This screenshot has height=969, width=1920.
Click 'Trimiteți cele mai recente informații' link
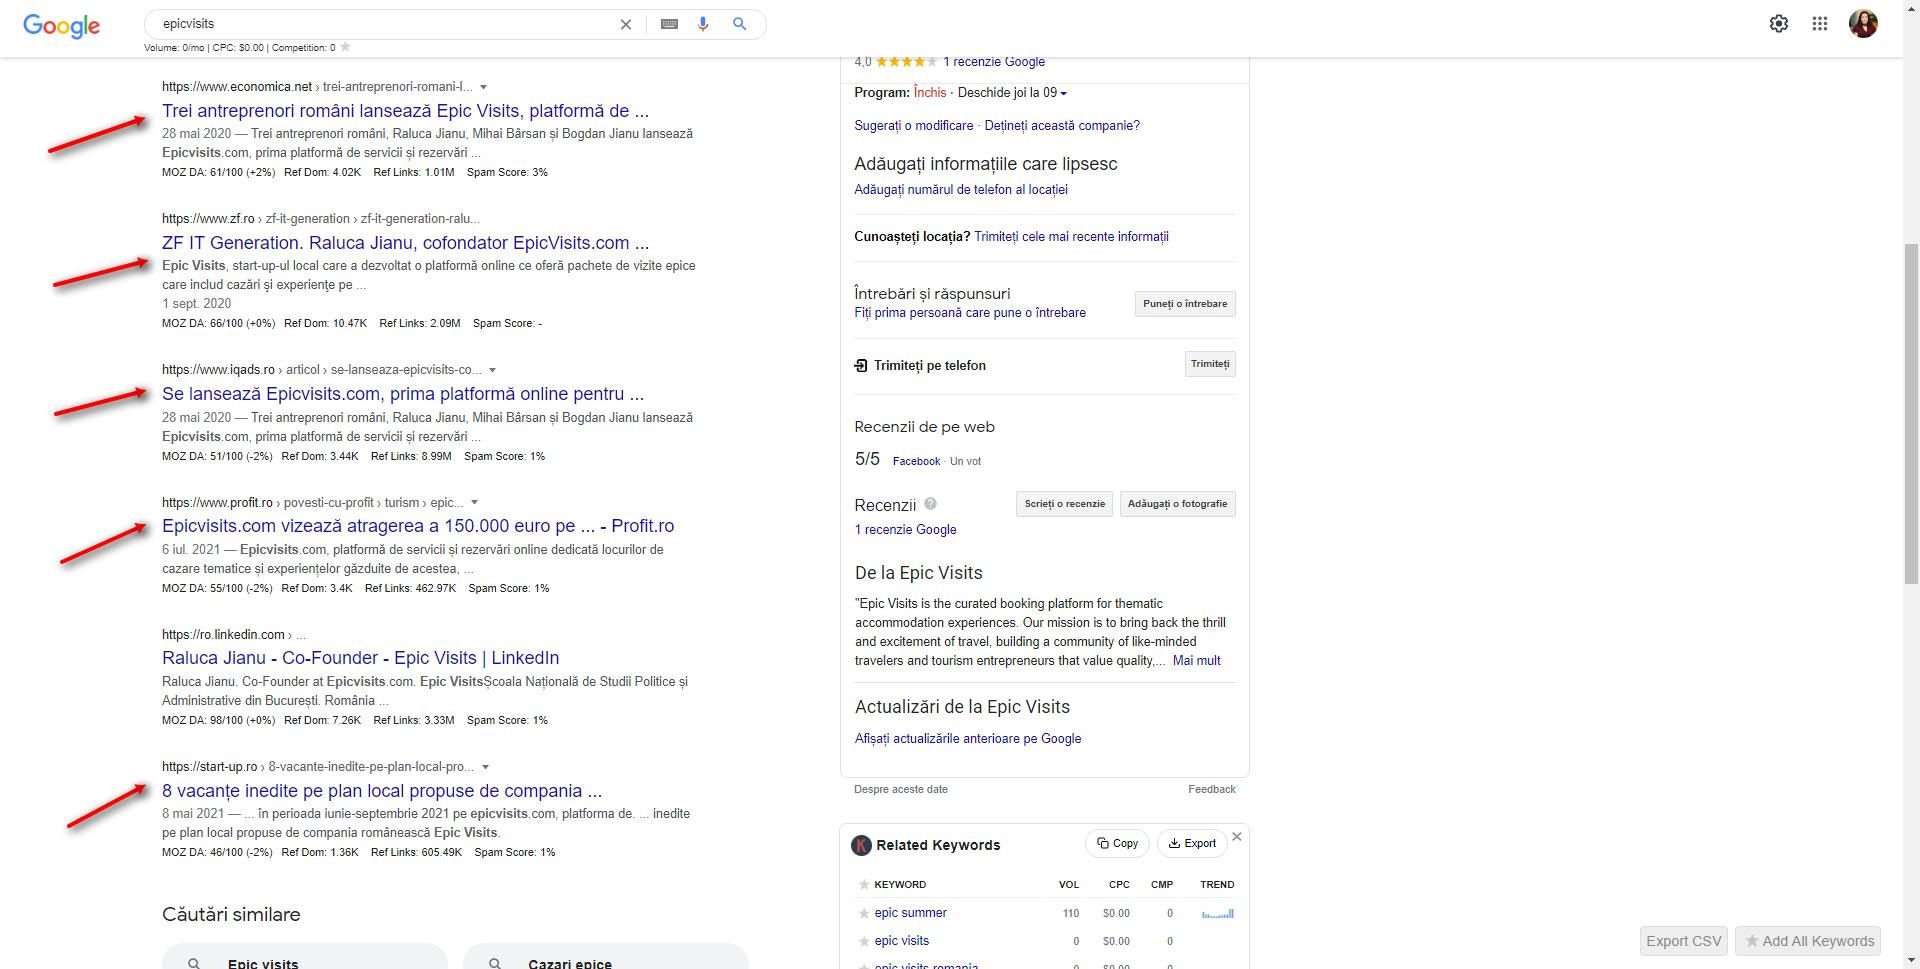coord(1071,237)
